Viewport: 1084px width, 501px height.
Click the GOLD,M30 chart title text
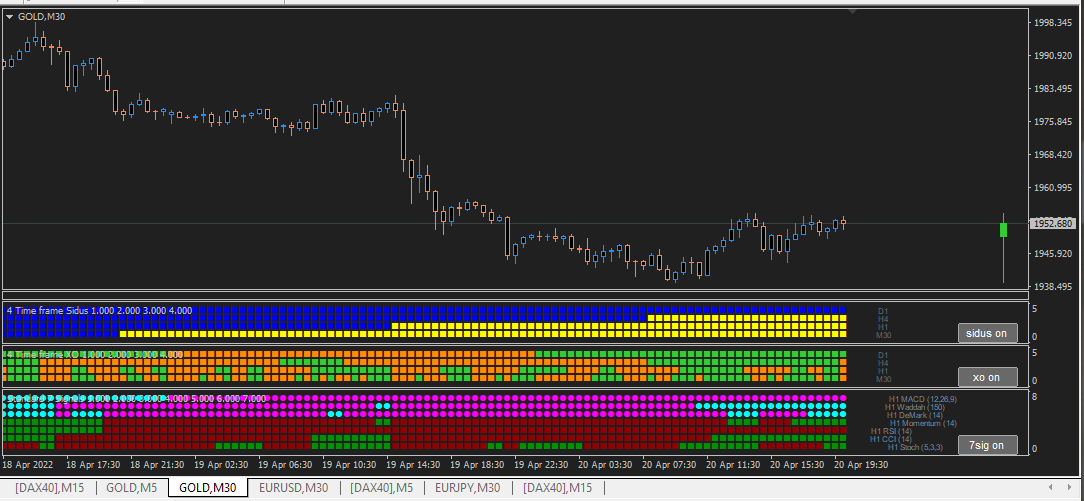[41, 17]
